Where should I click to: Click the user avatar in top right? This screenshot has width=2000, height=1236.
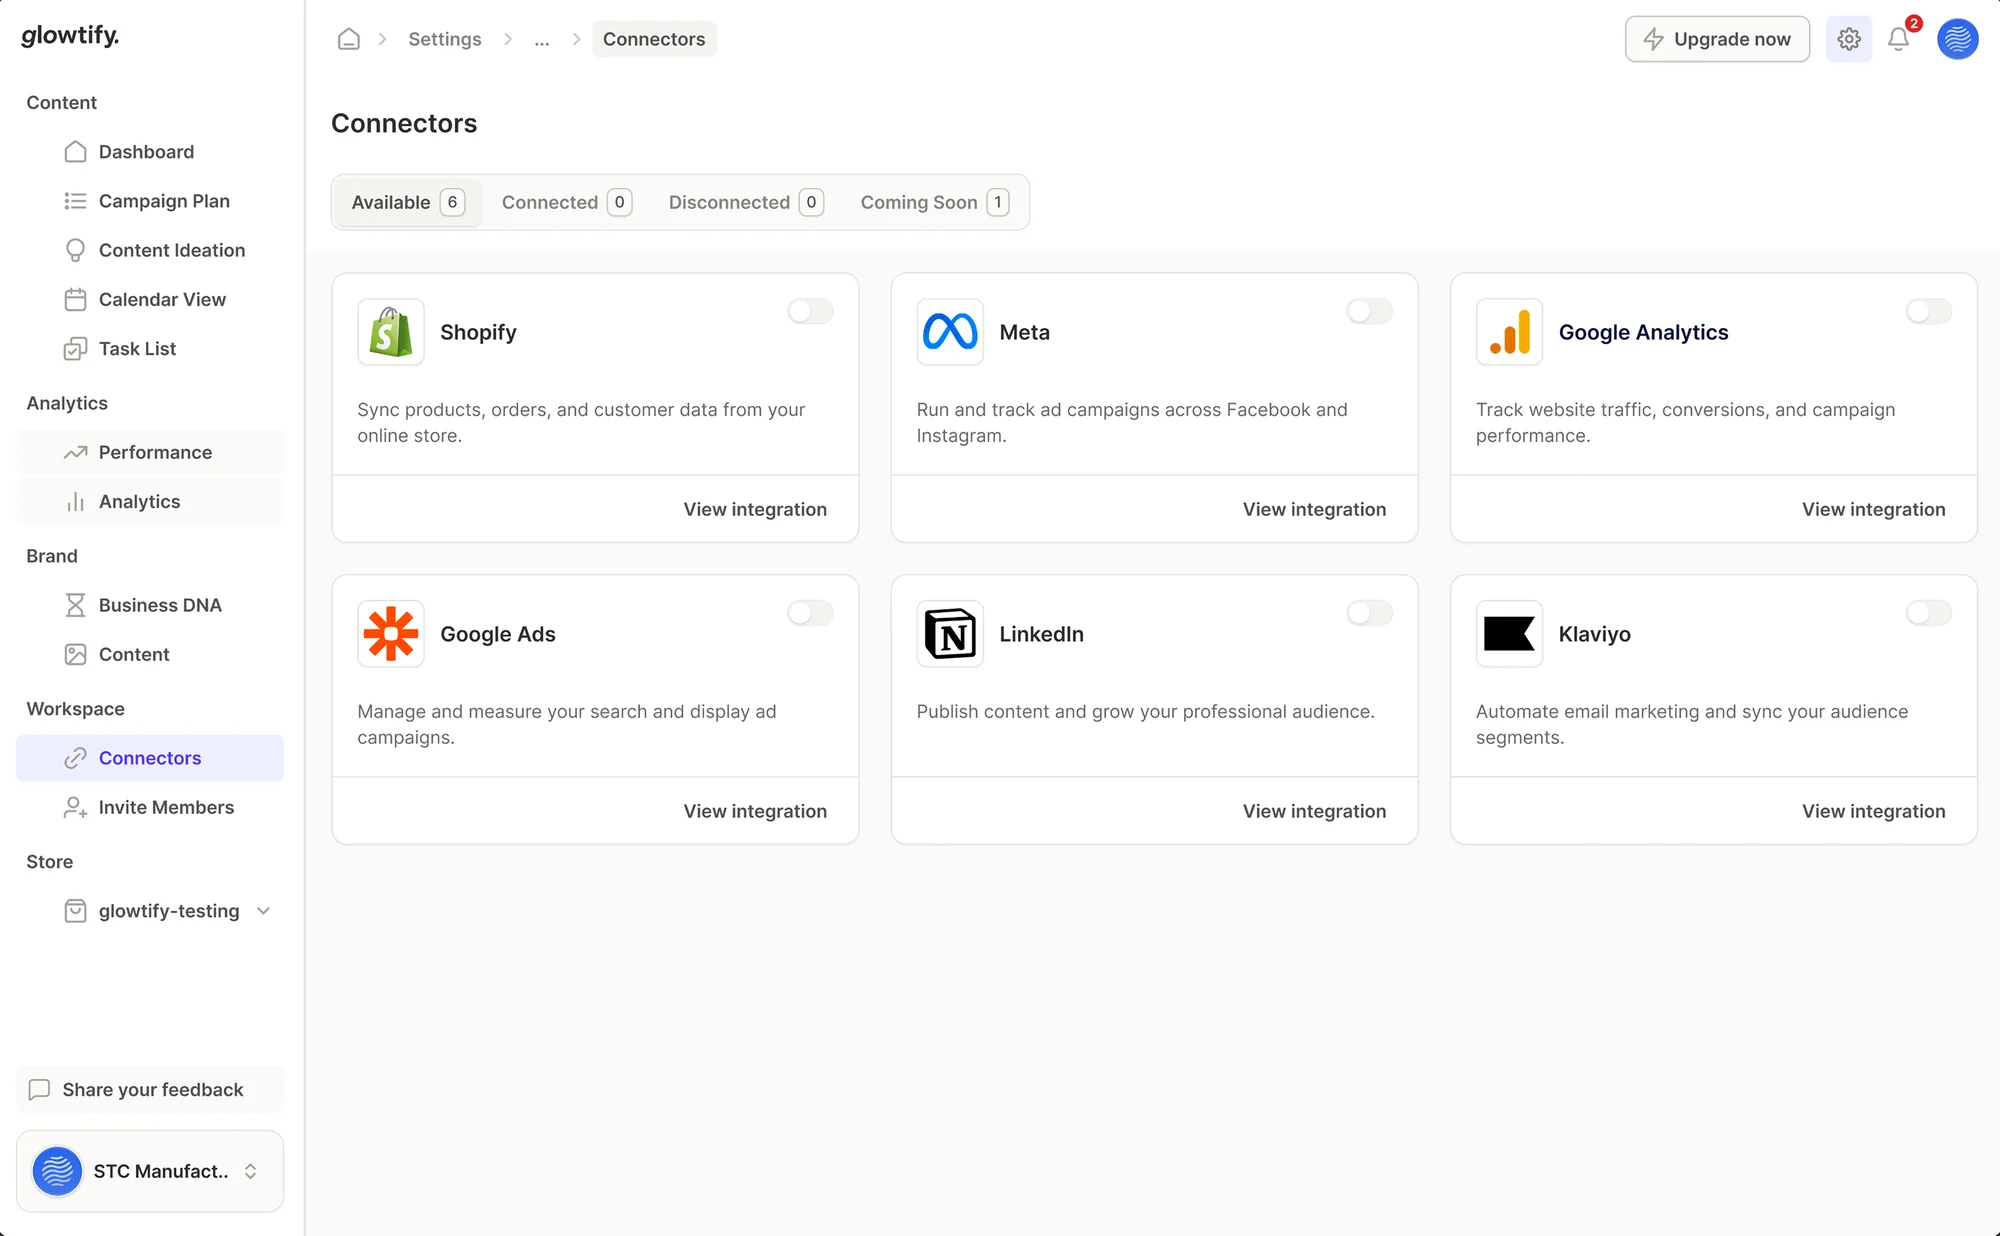coord(1957,39)
